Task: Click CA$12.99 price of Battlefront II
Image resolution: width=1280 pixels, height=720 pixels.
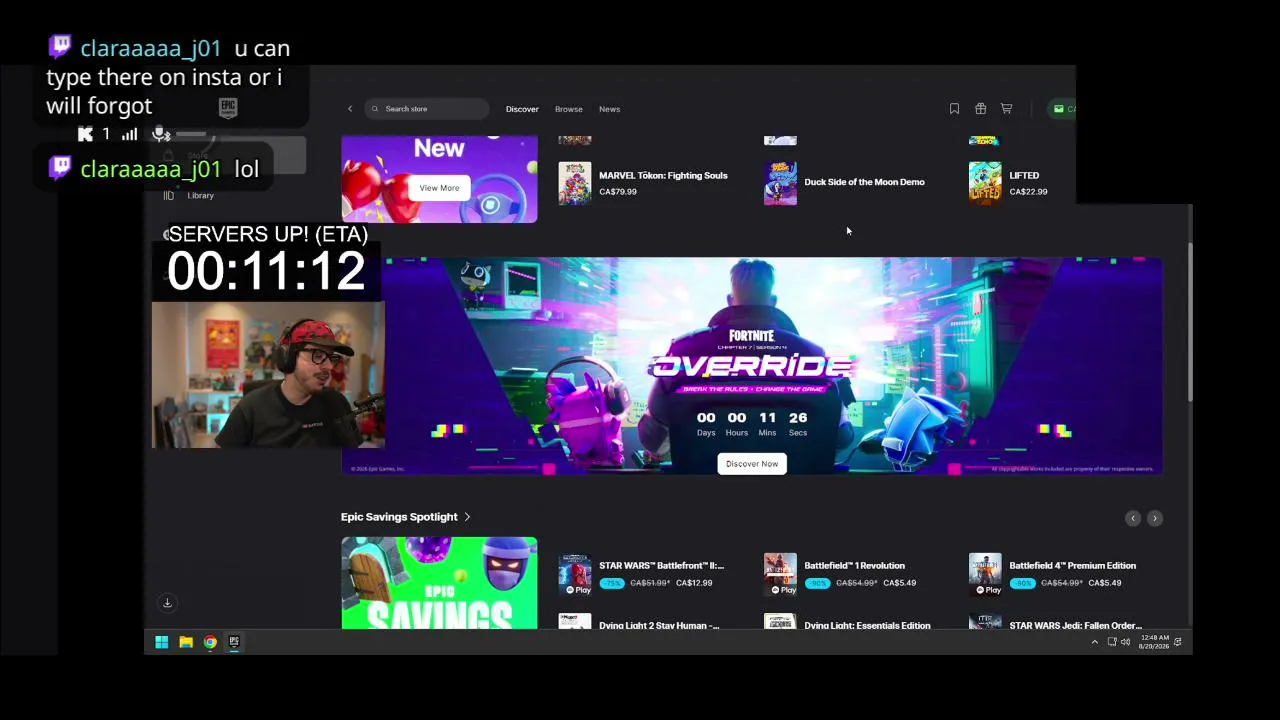Action: [x=694, y=583]
